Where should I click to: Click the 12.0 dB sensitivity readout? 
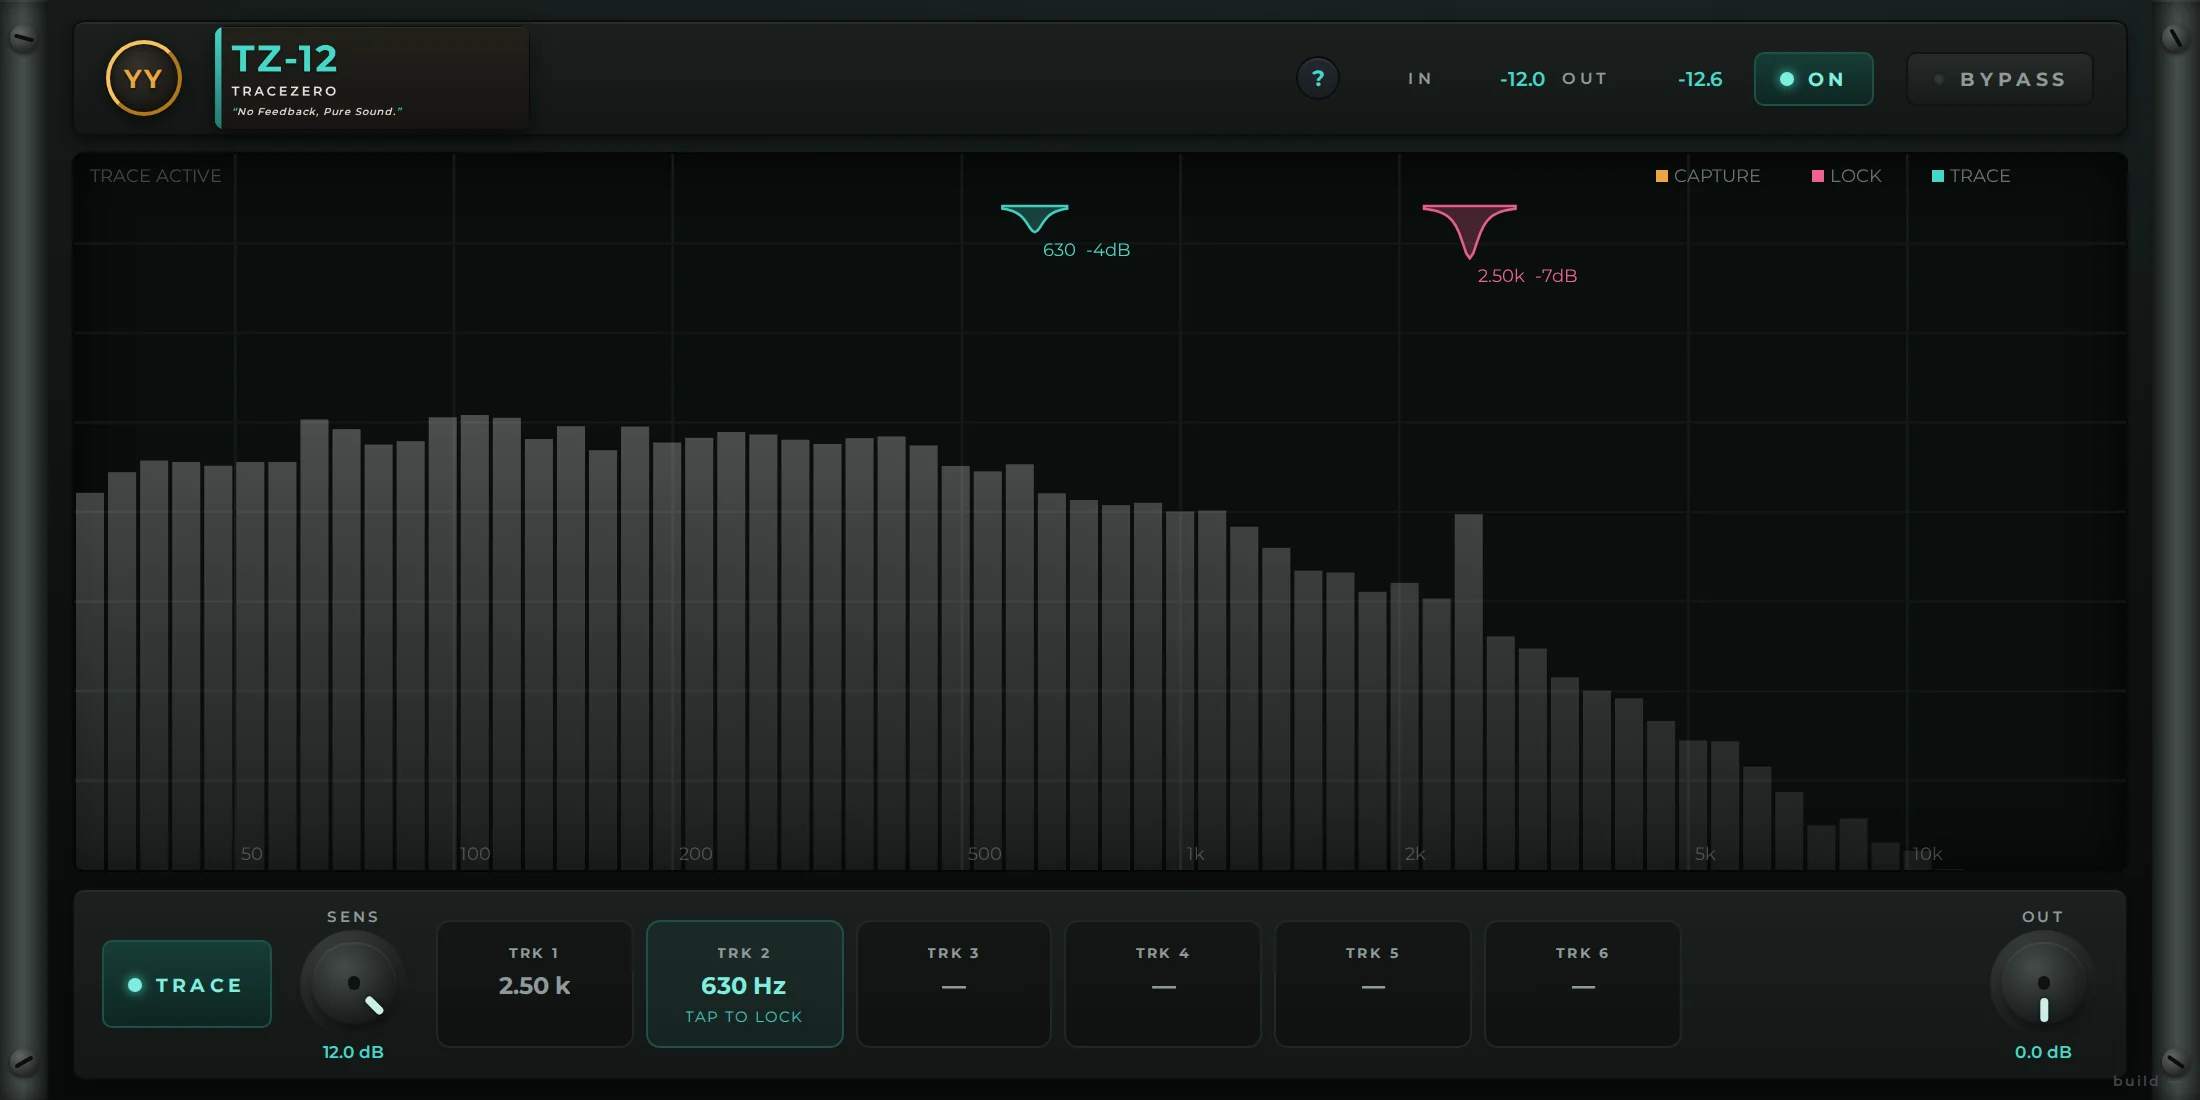pyautogui.click(x=353, y=1052)
